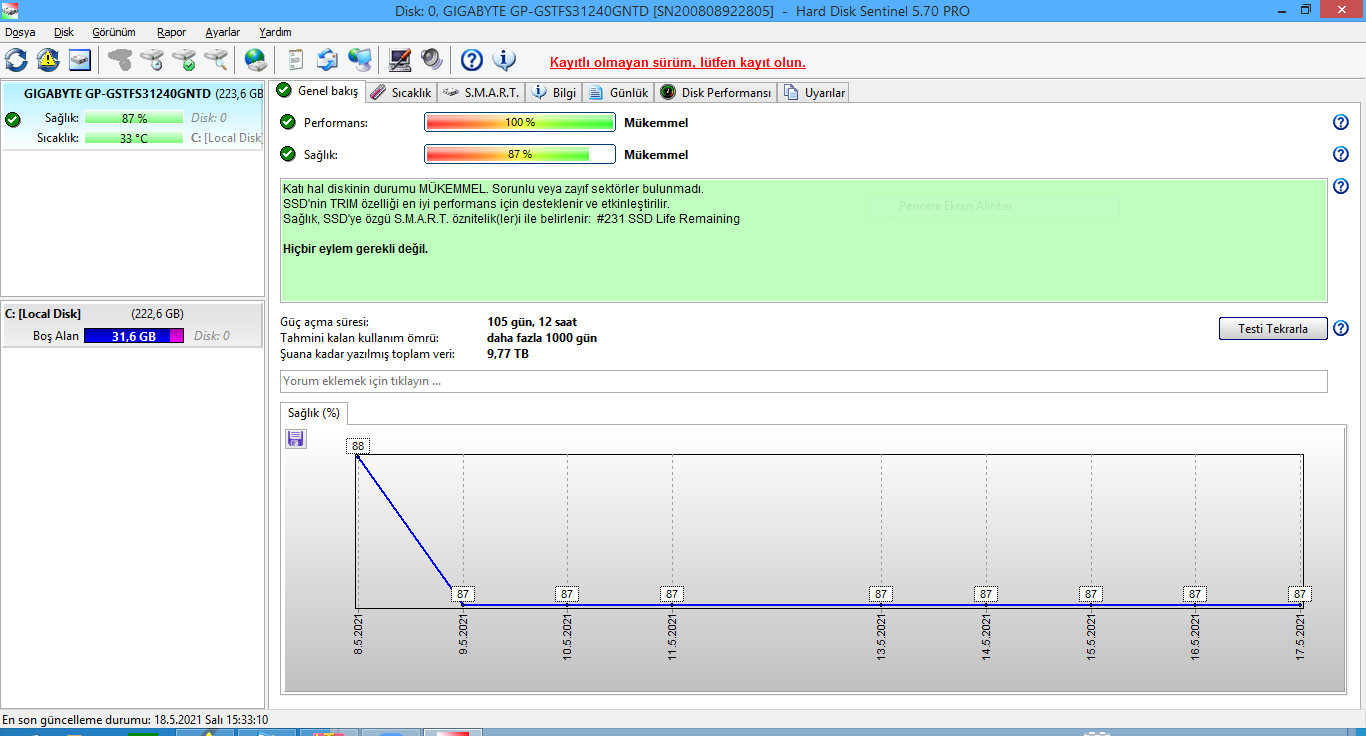The width and height of the screenshot is (1366, 736).
Task: Click the status bar text 'En son güncelleme durumu'
Action: (135, 720)
